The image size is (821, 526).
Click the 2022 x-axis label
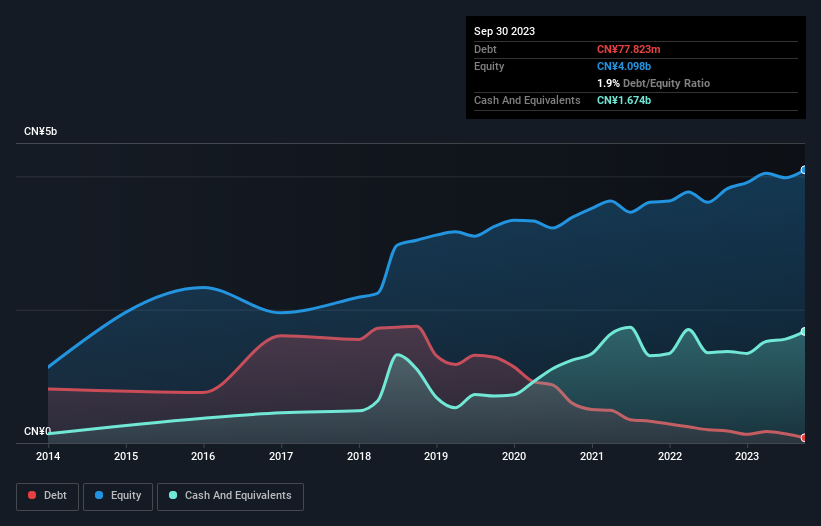coord(670,456)
